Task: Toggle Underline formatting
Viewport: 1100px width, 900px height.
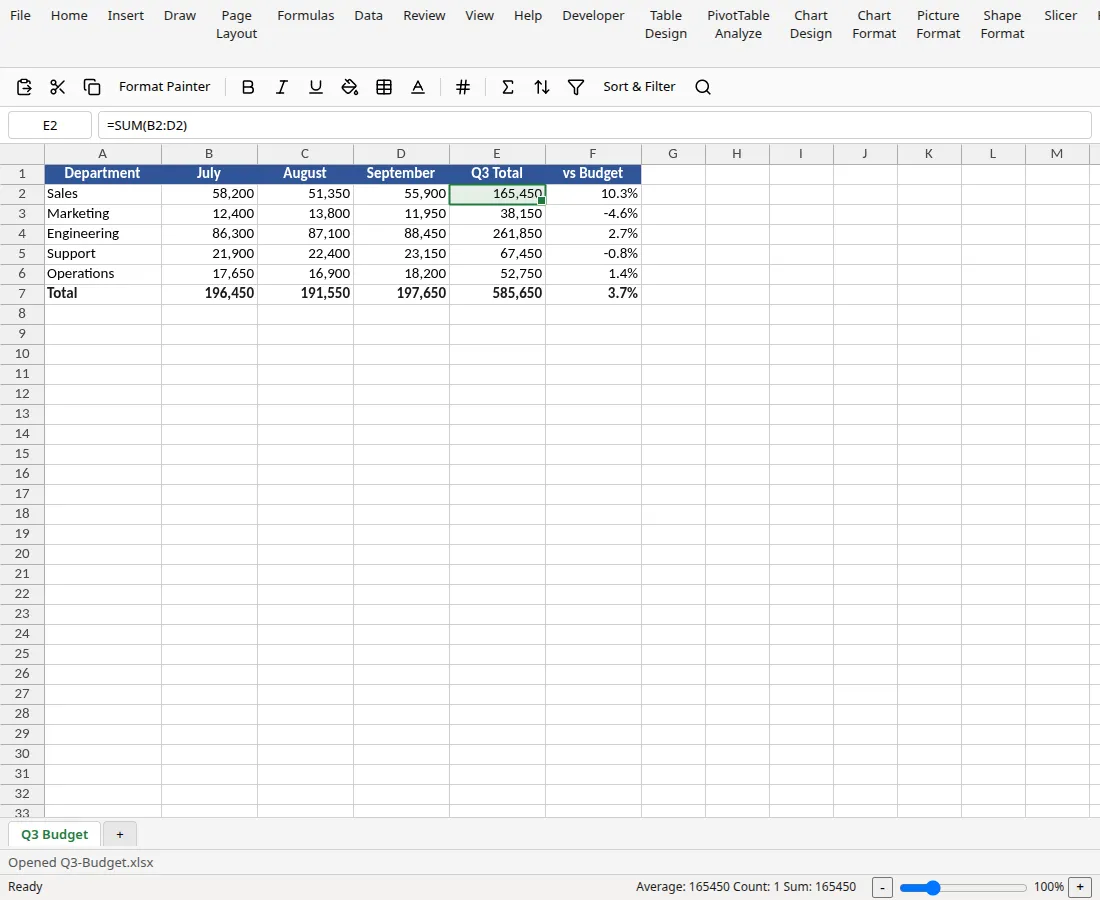Action: click(x=316, y=87)
